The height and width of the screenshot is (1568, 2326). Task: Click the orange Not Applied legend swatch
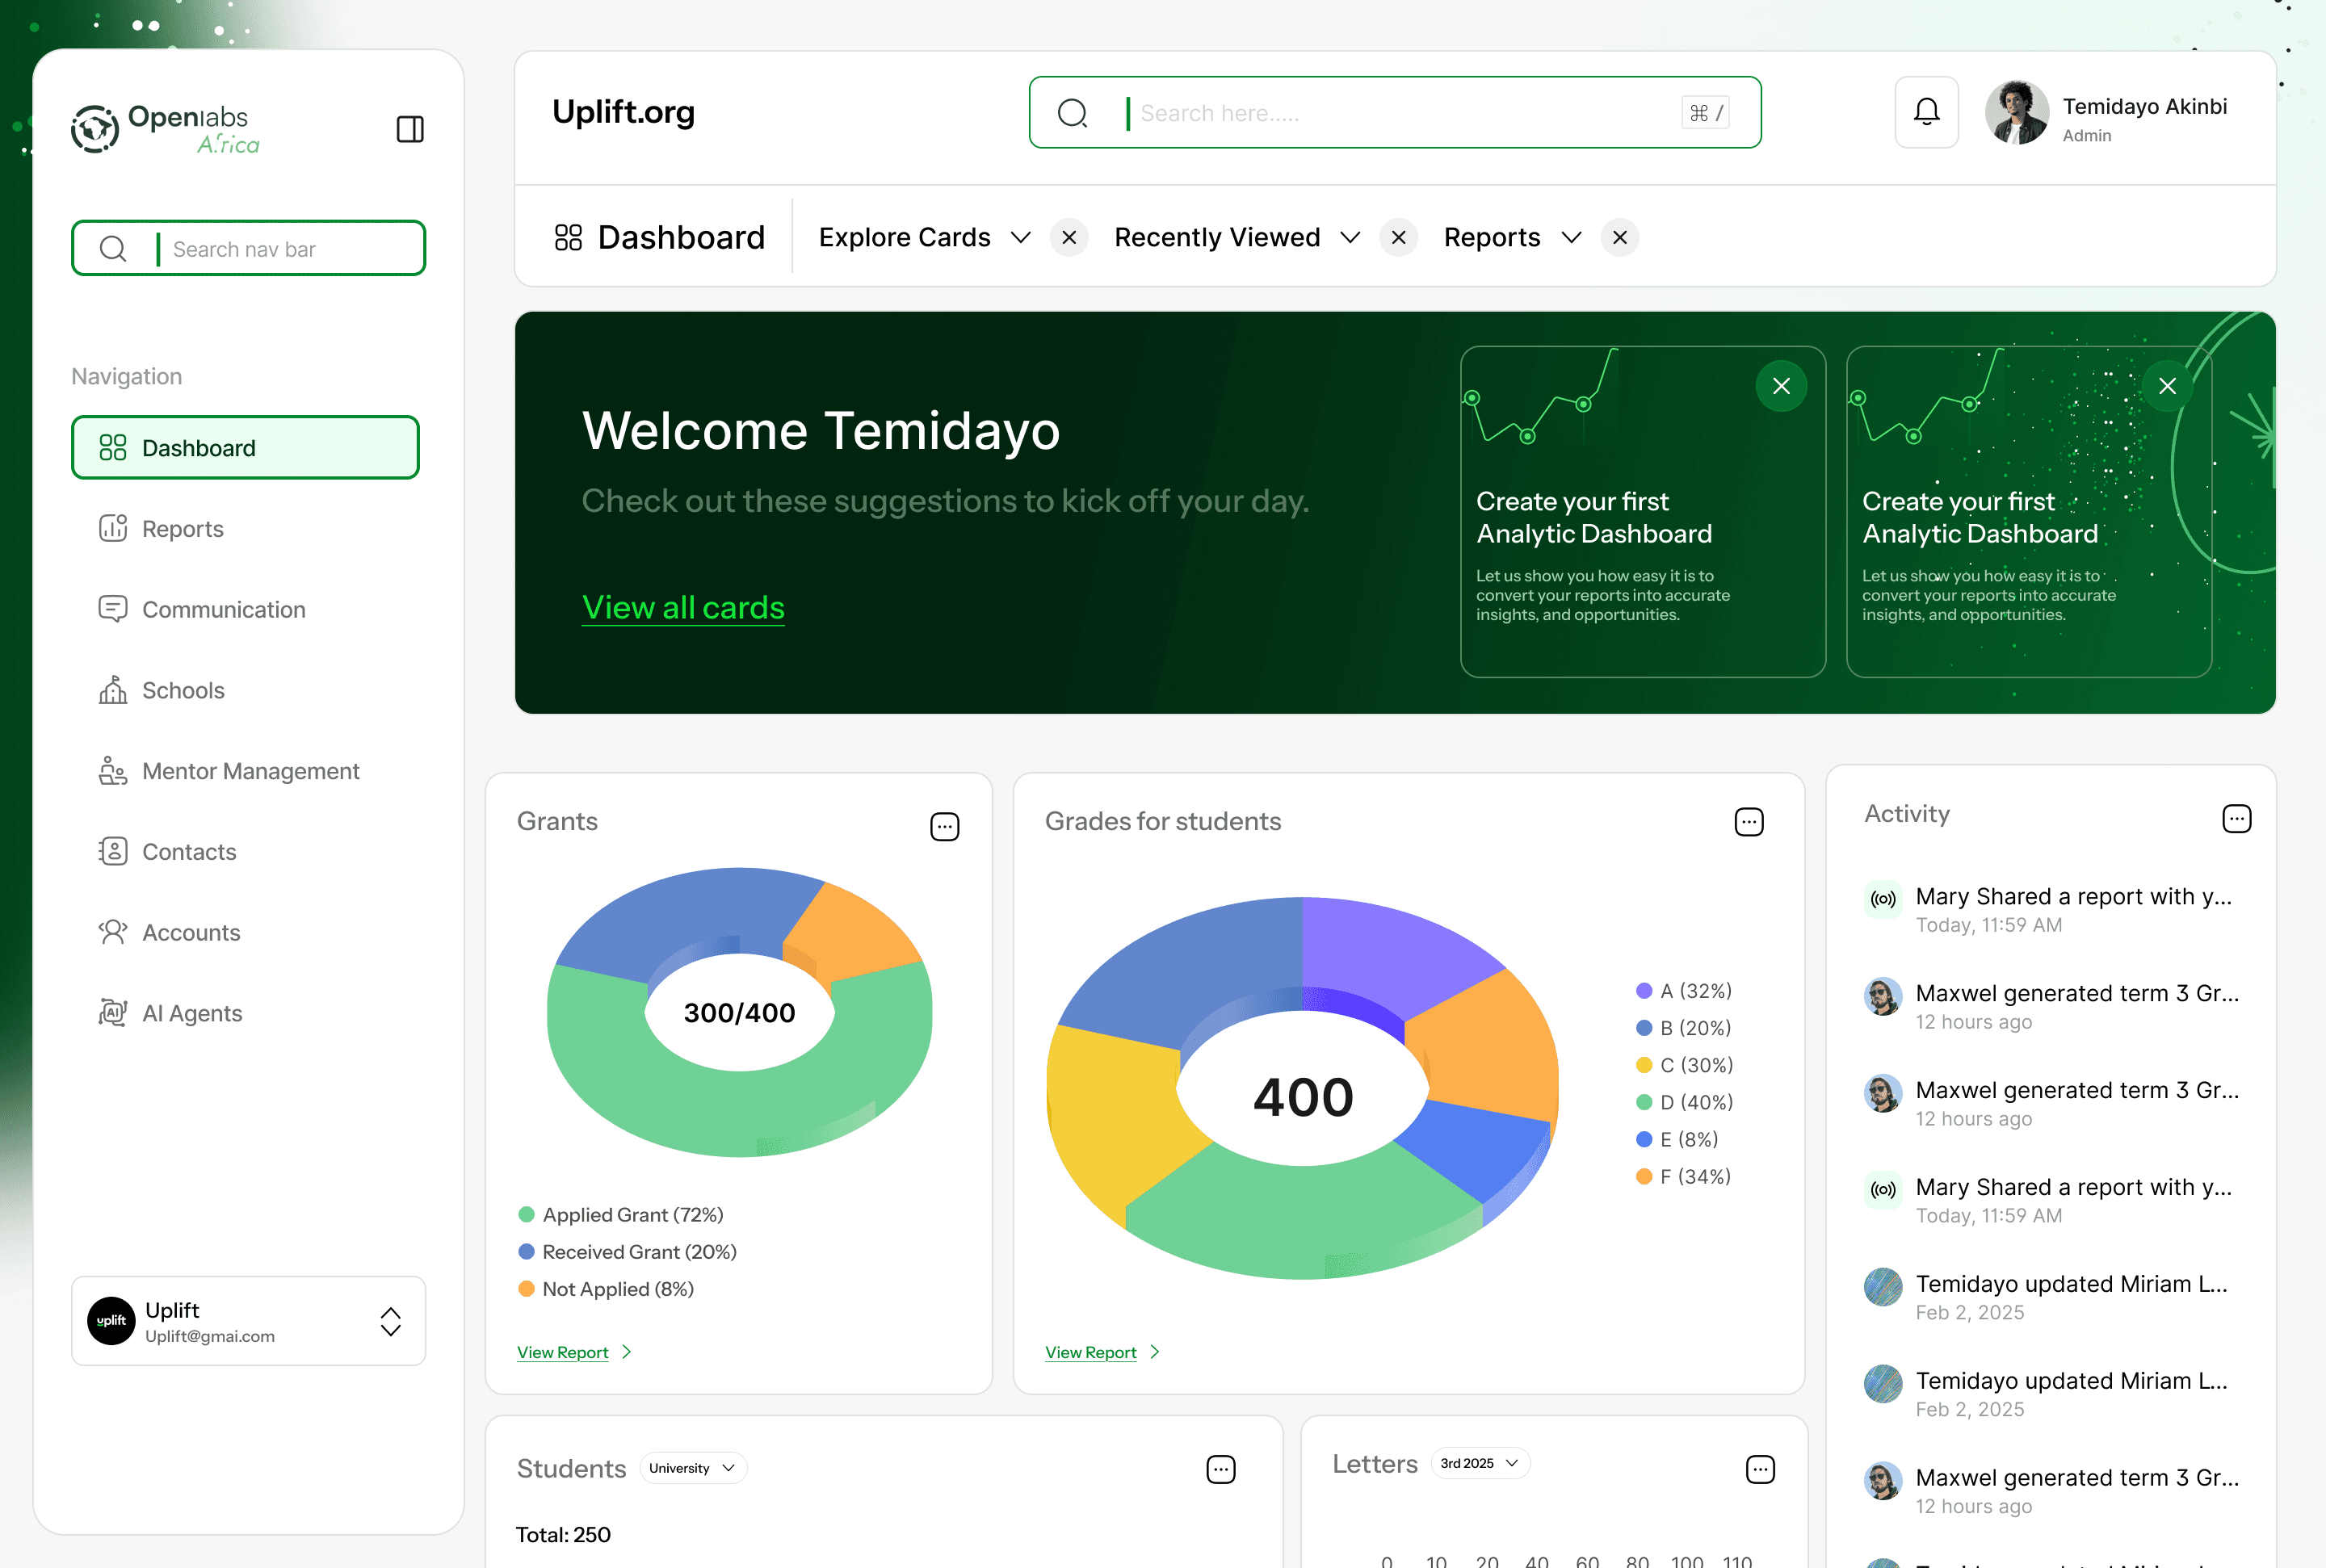click(526, 1289)
